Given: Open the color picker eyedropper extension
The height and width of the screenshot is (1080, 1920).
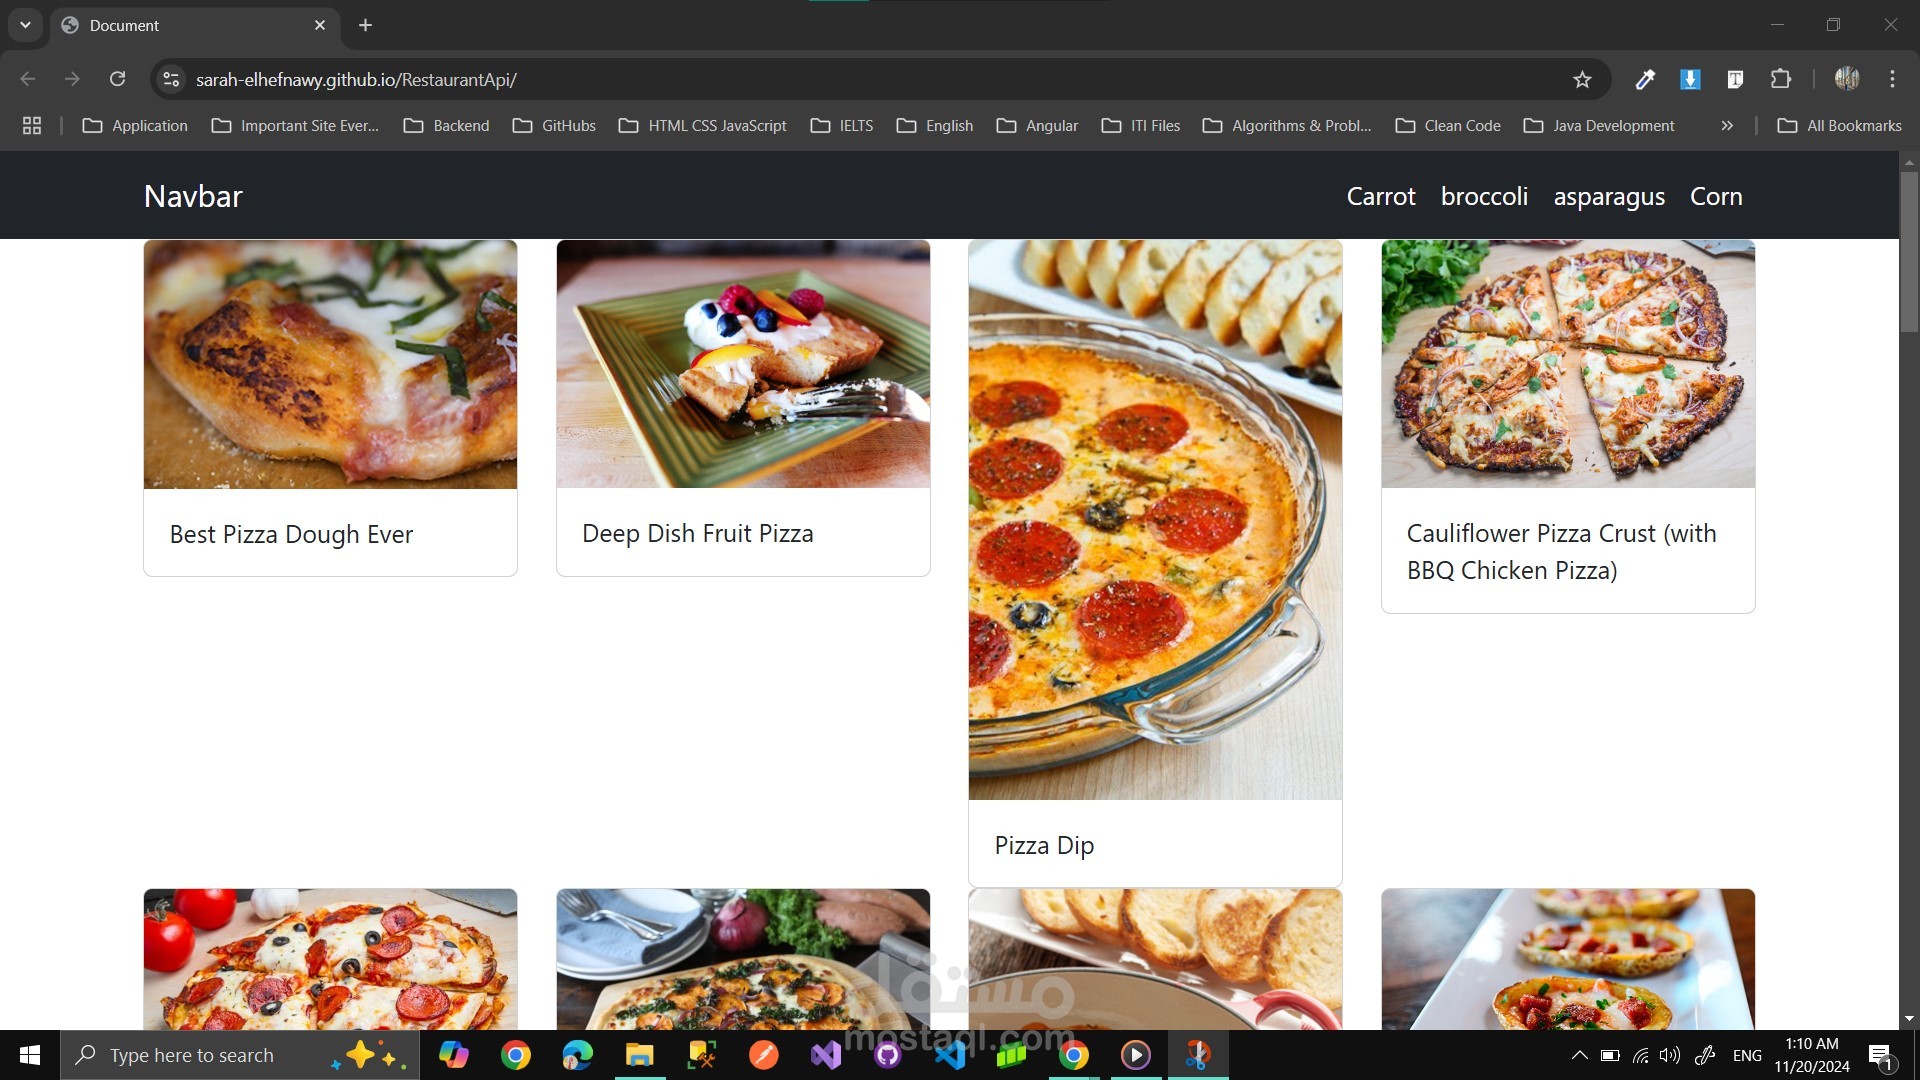Looking at the screenshot, I should 1645,79.
